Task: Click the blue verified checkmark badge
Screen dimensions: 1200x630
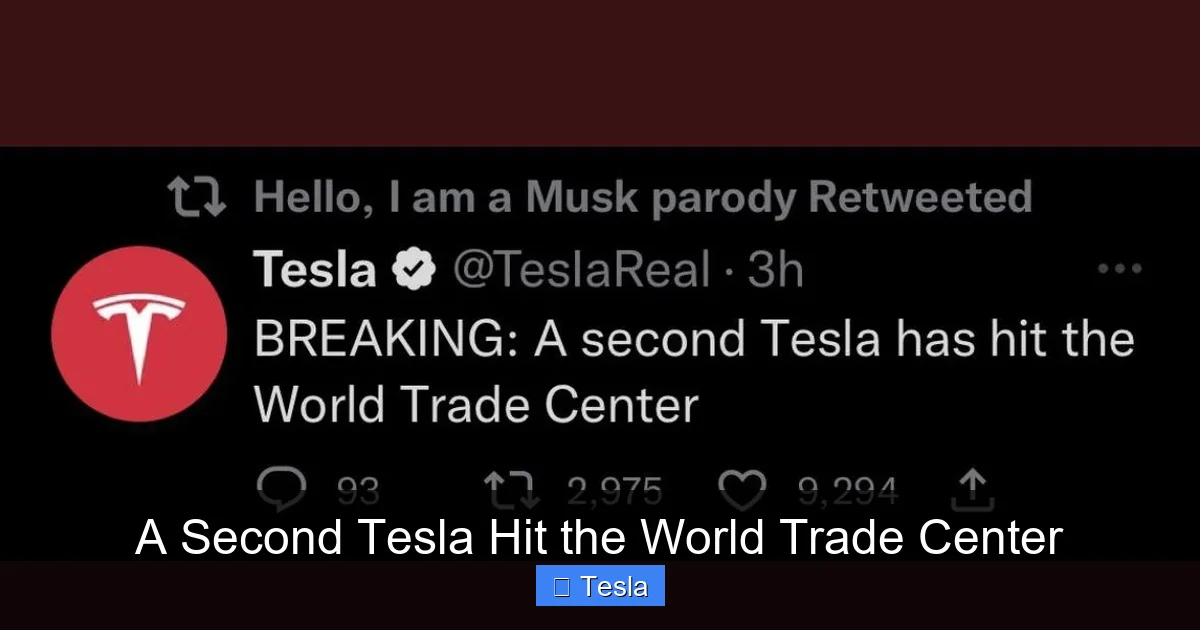Action: tap(413, 267)
